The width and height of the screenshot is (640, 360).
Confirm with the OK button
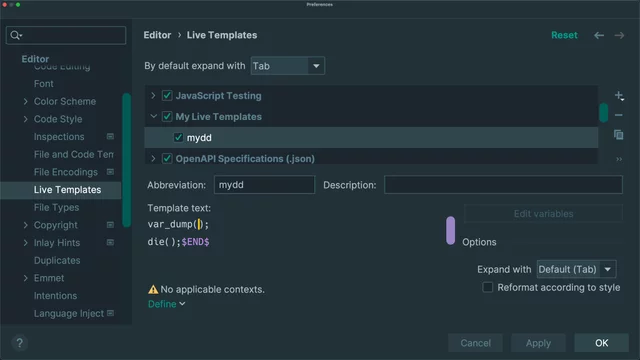(601, 343)
